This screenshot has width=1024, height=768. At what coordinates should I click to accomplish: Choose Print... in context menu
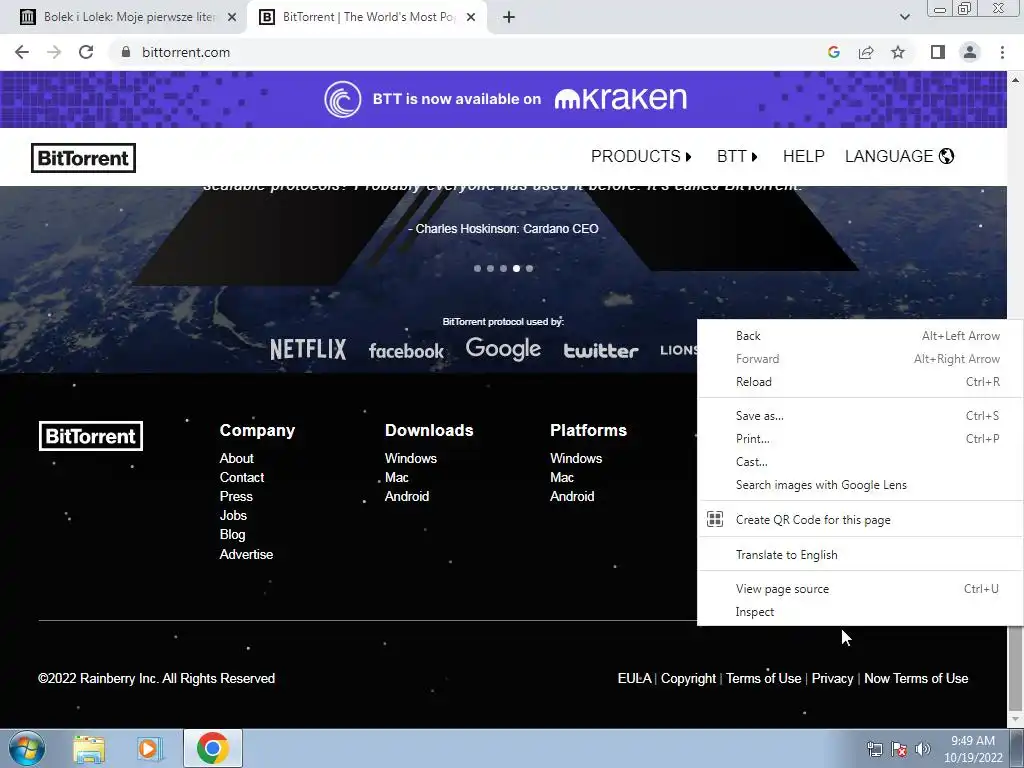[861, 439]
